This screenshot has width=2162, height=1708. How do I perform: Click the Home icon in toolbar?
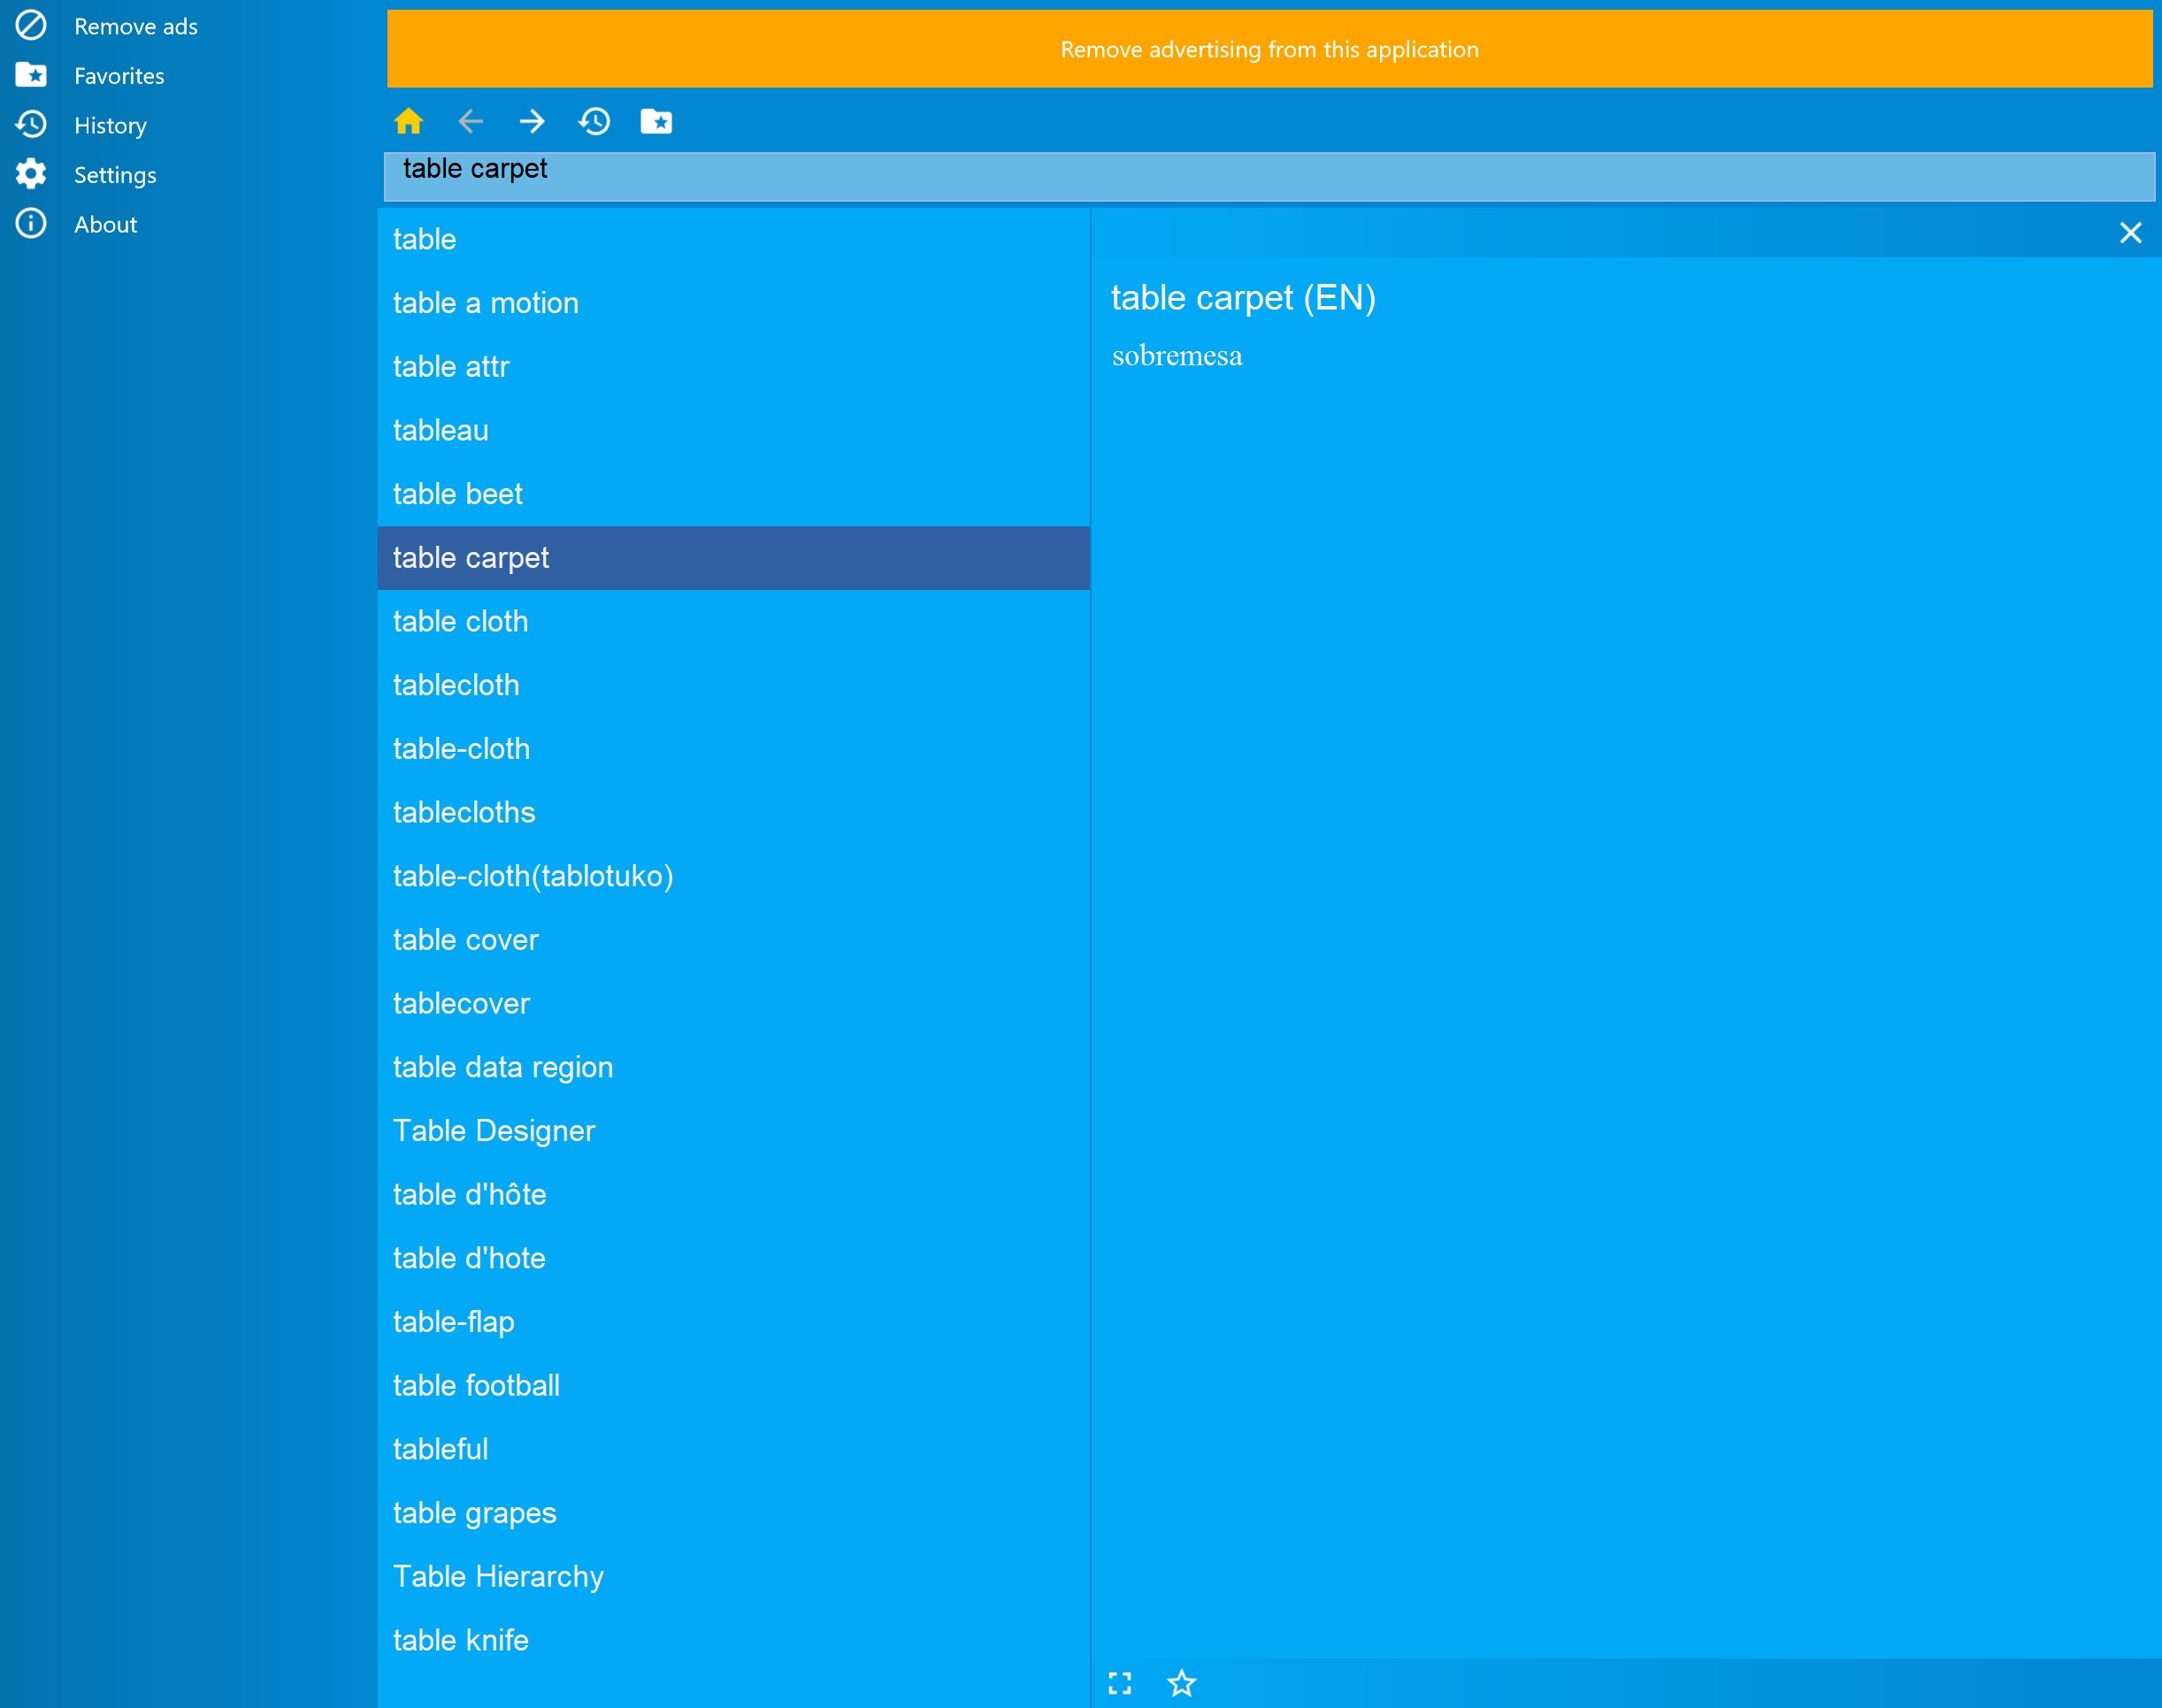(408, 121)
